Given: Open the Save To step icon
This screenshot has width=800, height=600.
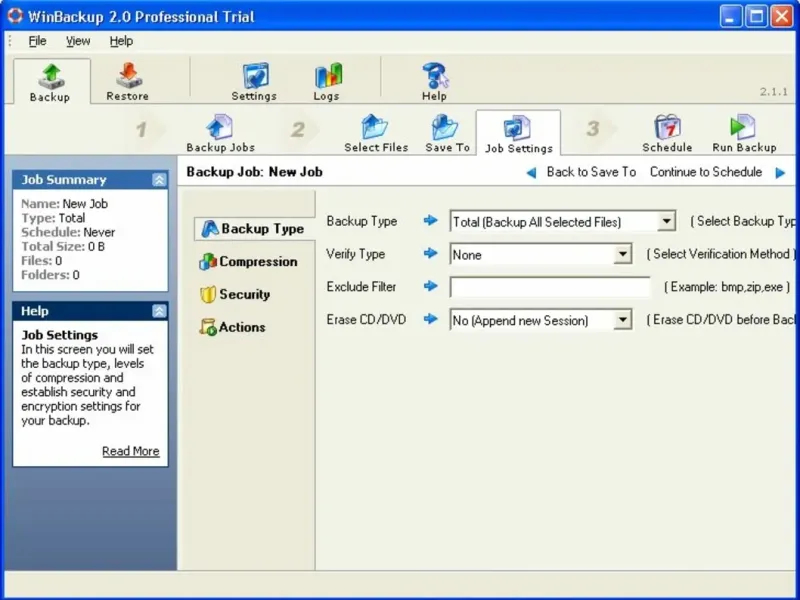Looking at the screenshot, I should pyautogui.click(x=447, y=134).
